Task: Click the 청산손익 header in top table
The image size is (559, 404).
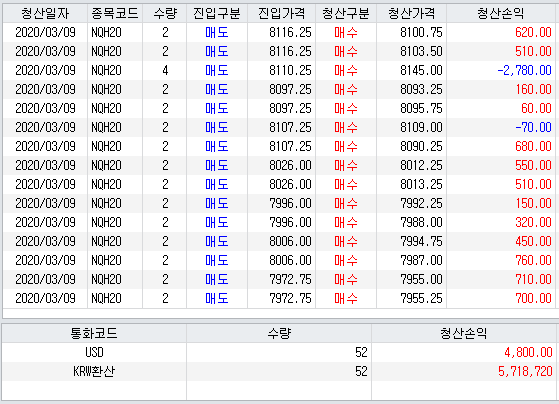Action: pos(501,14)
